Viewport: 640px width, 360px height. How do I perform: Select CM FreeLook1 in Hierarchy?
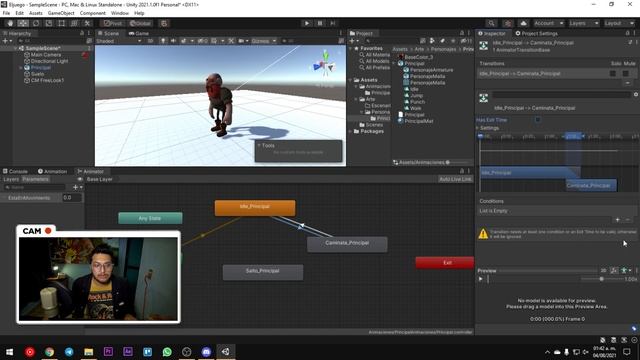(x=47, y=80)
